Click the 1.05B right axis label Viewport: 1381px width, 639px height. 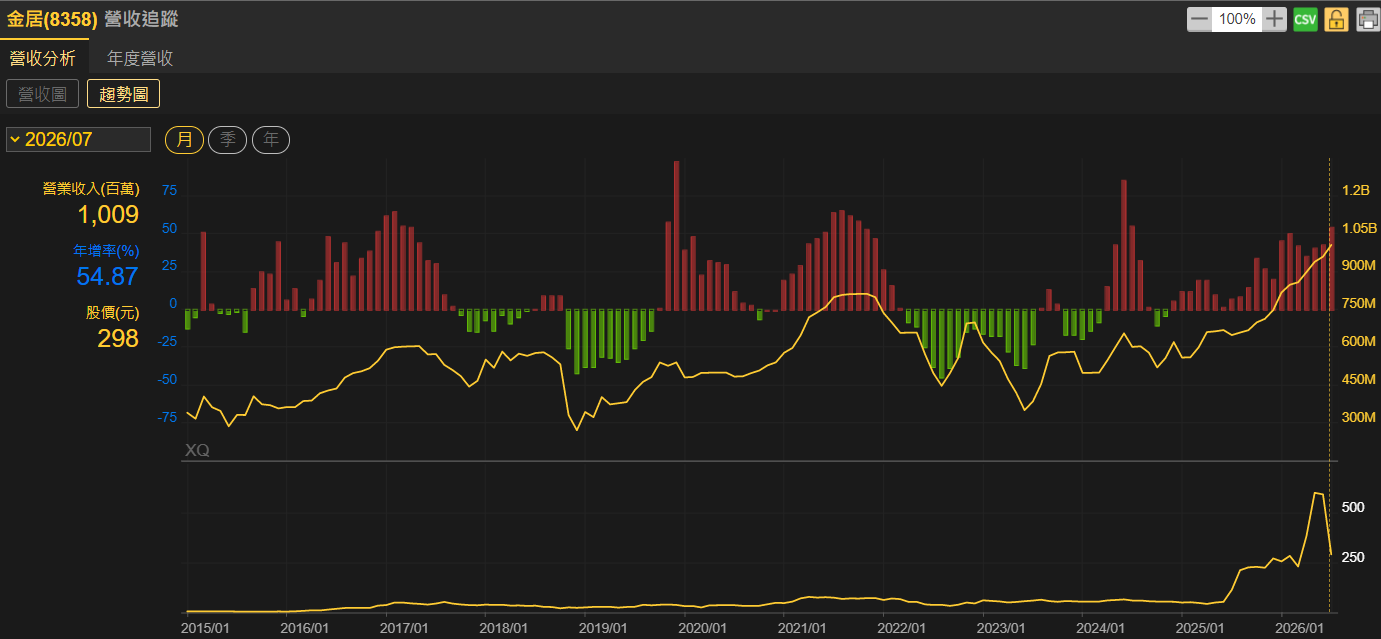[x=1359, y=228]
